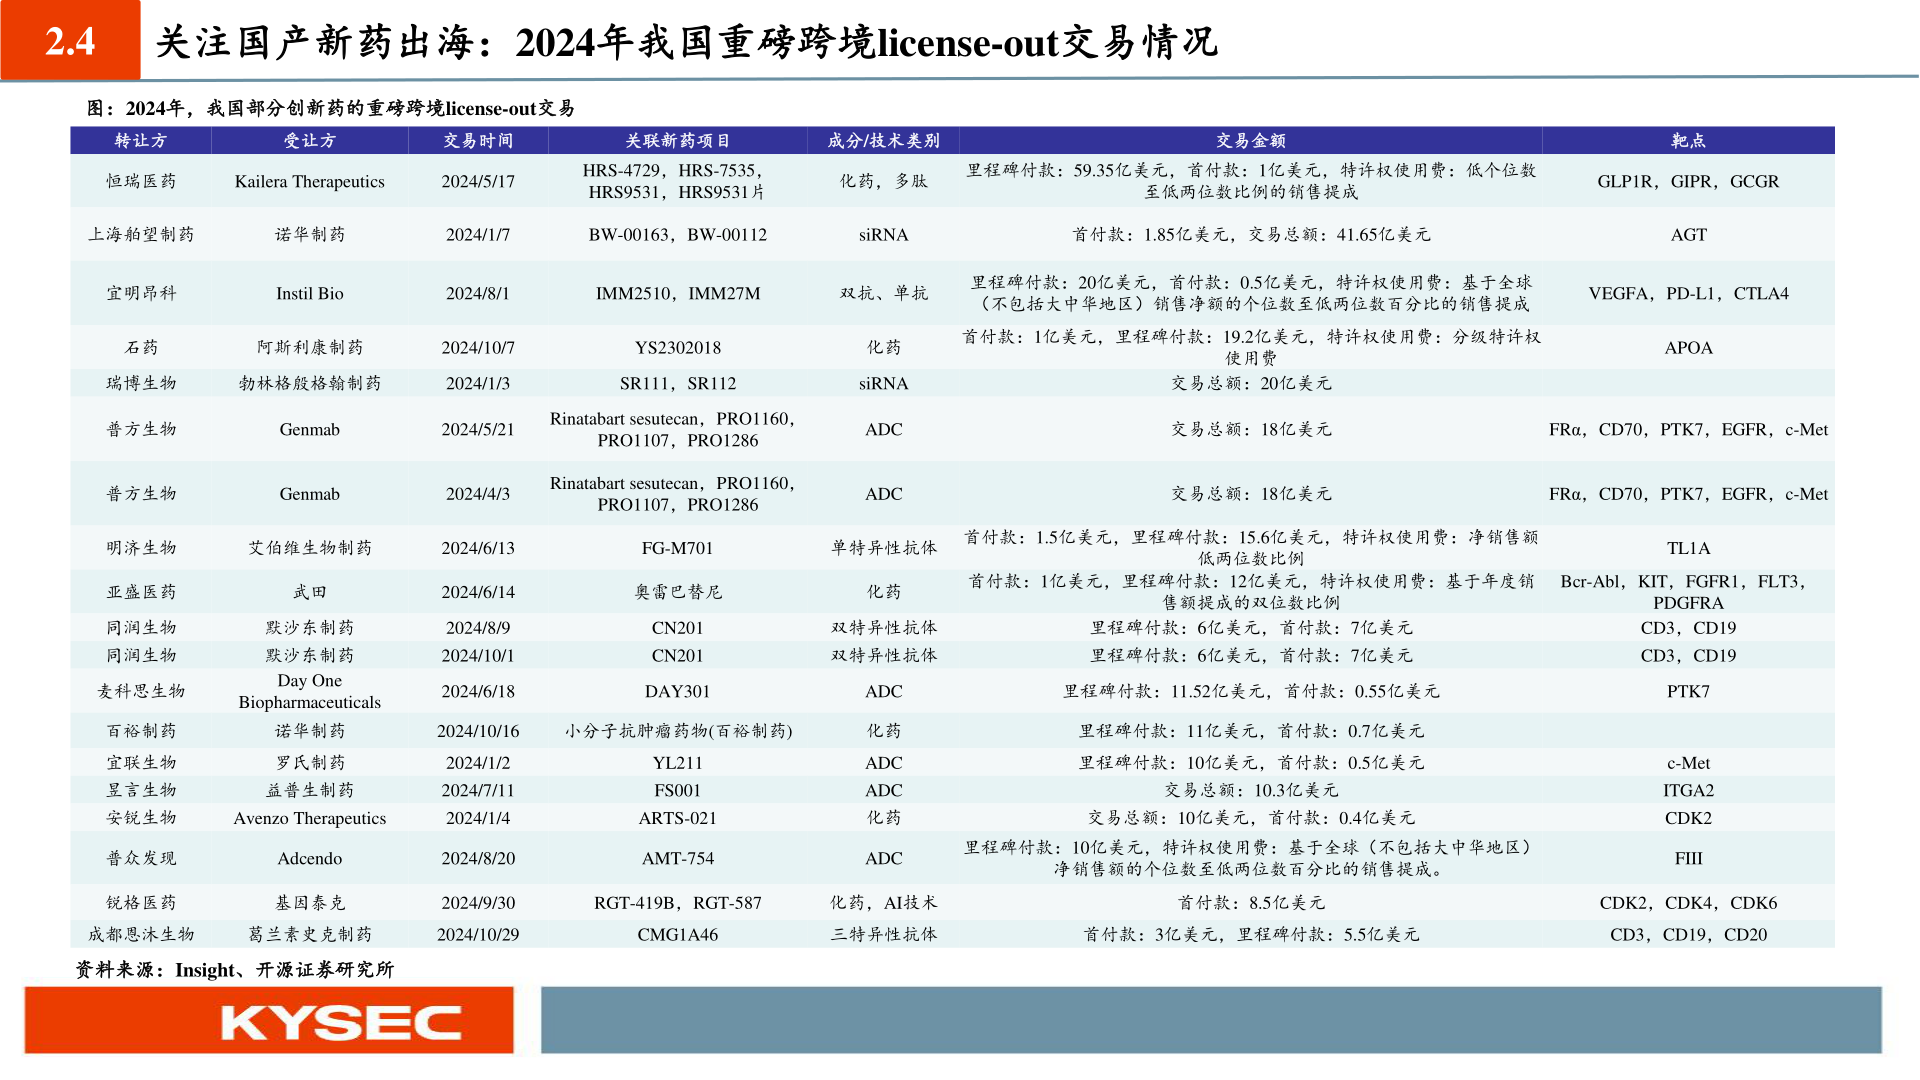The width and height of the screenshot is (1920, 1080).
Task: Click the 阿斯利康制药 cell
Action: click(310, 347)
